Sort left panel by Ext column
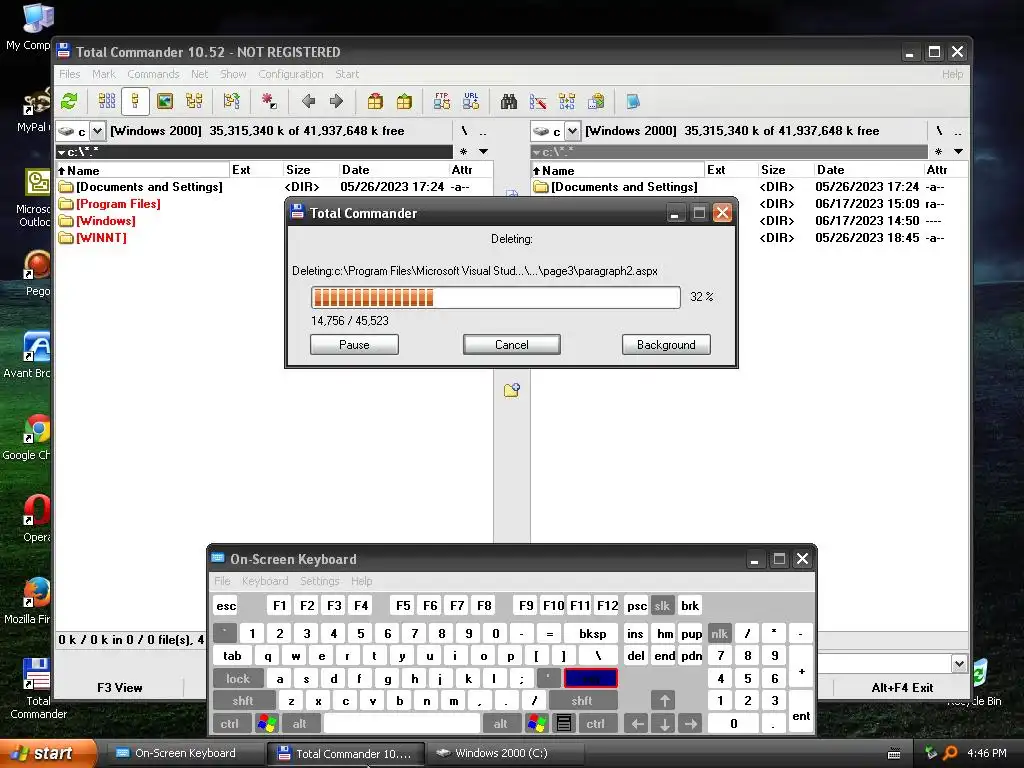 256,170
